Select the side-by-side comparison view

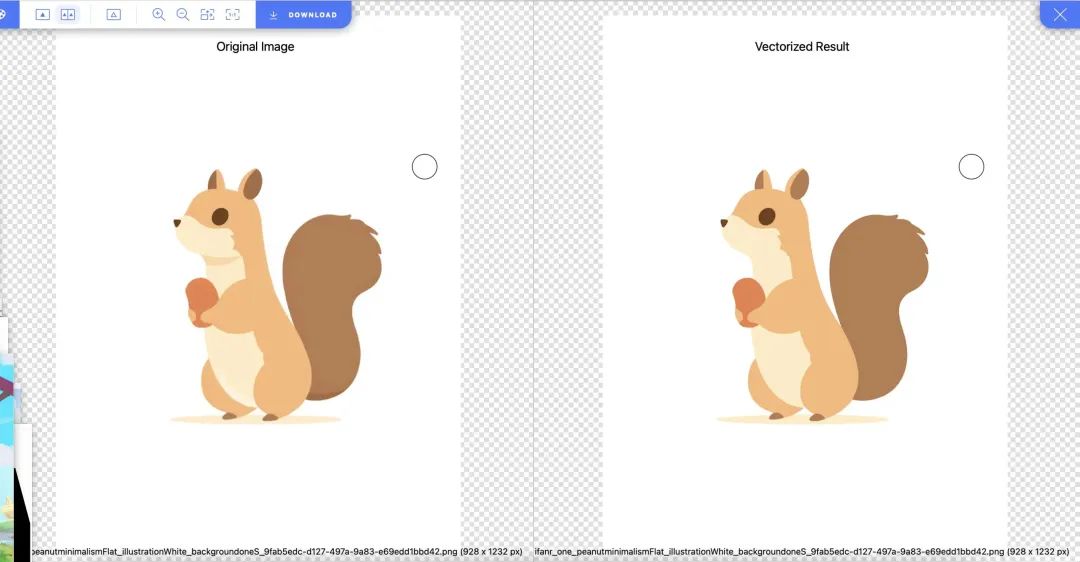click(68, 15)
